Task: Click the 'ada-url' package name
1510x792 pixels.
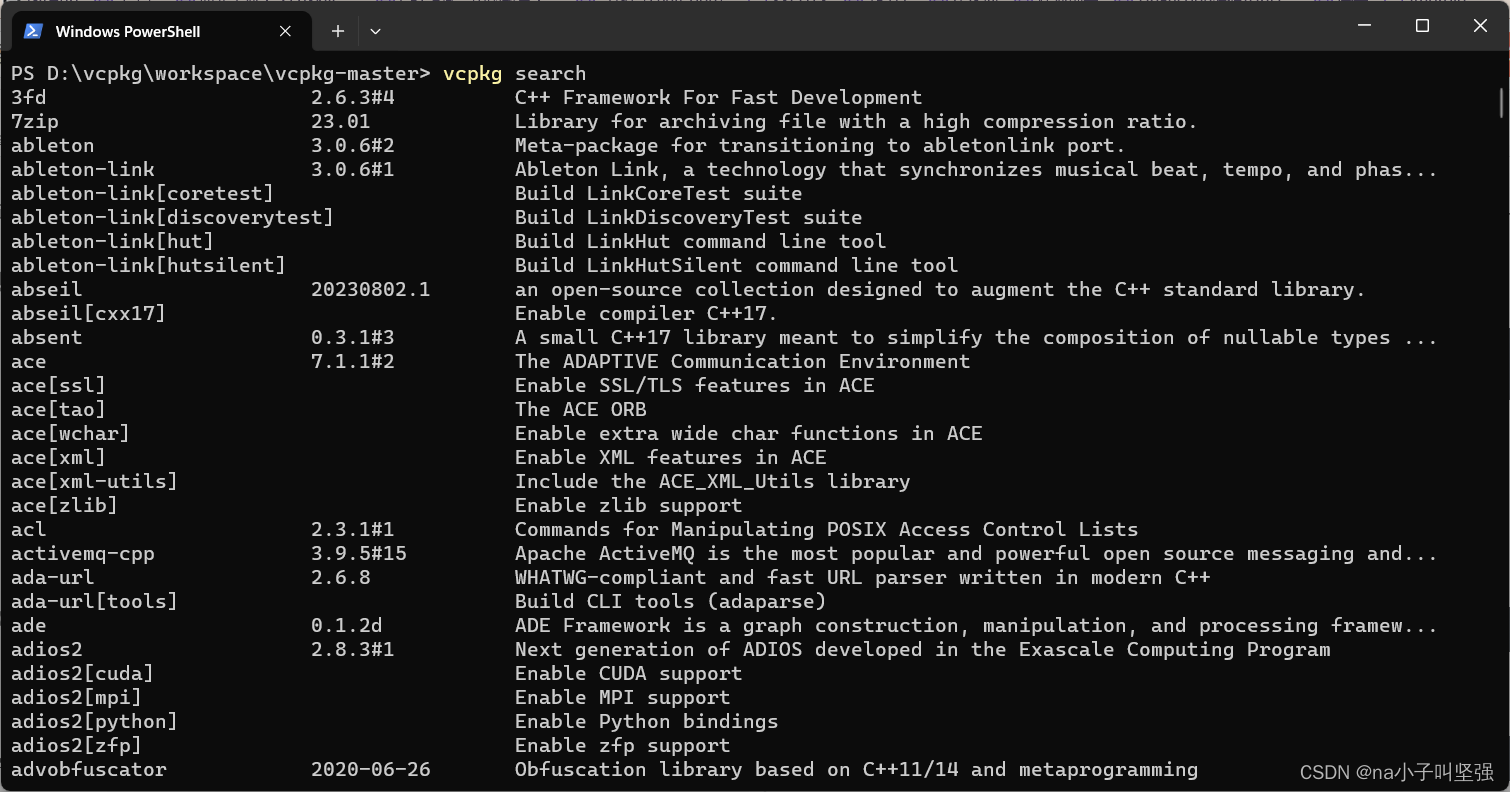Action: pos(53,577)
